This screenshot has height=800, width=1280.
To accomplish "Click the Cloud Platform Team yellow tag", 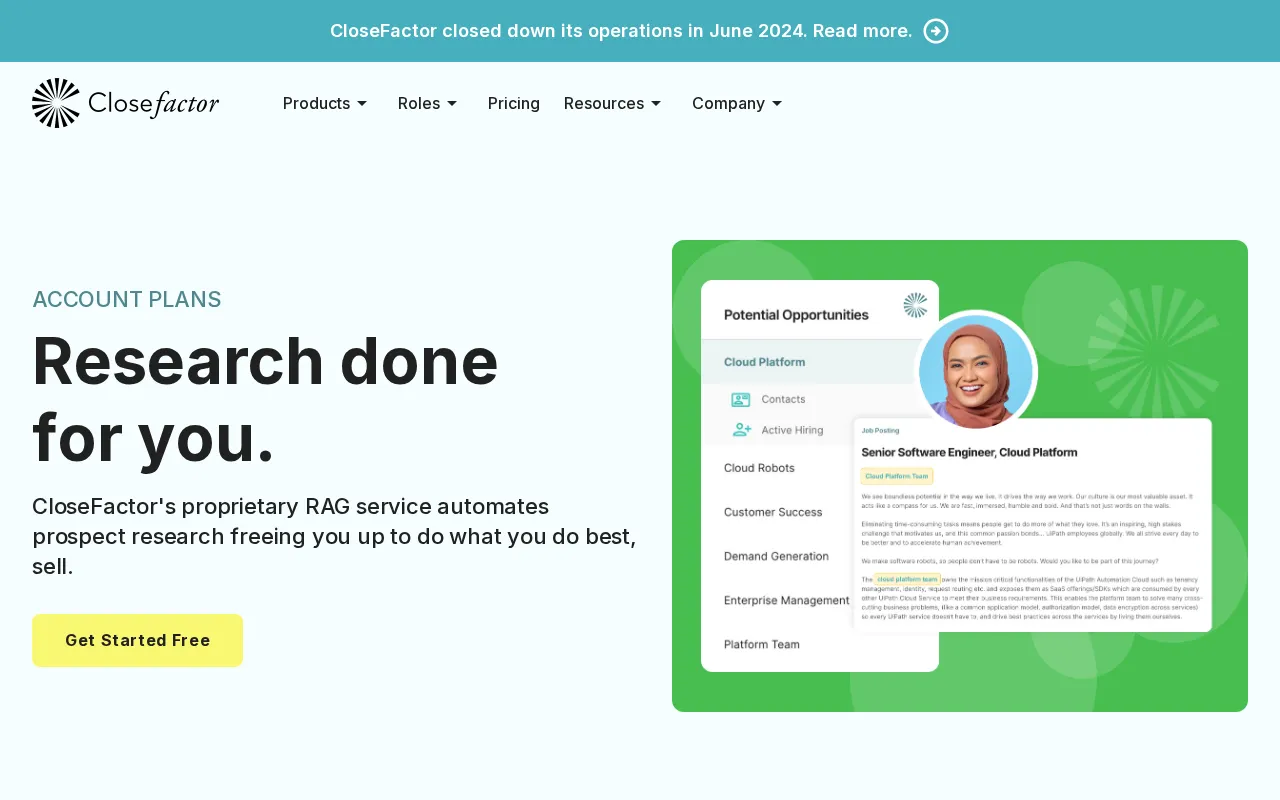I will pos(897,476).
